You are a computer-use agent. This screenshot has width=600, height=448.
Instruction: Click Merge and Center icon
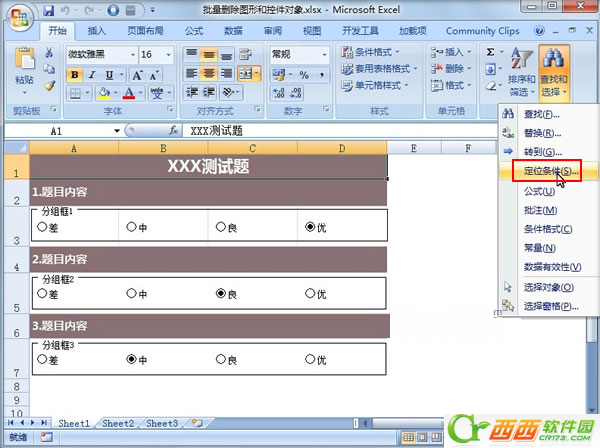[x=245, y=73]
